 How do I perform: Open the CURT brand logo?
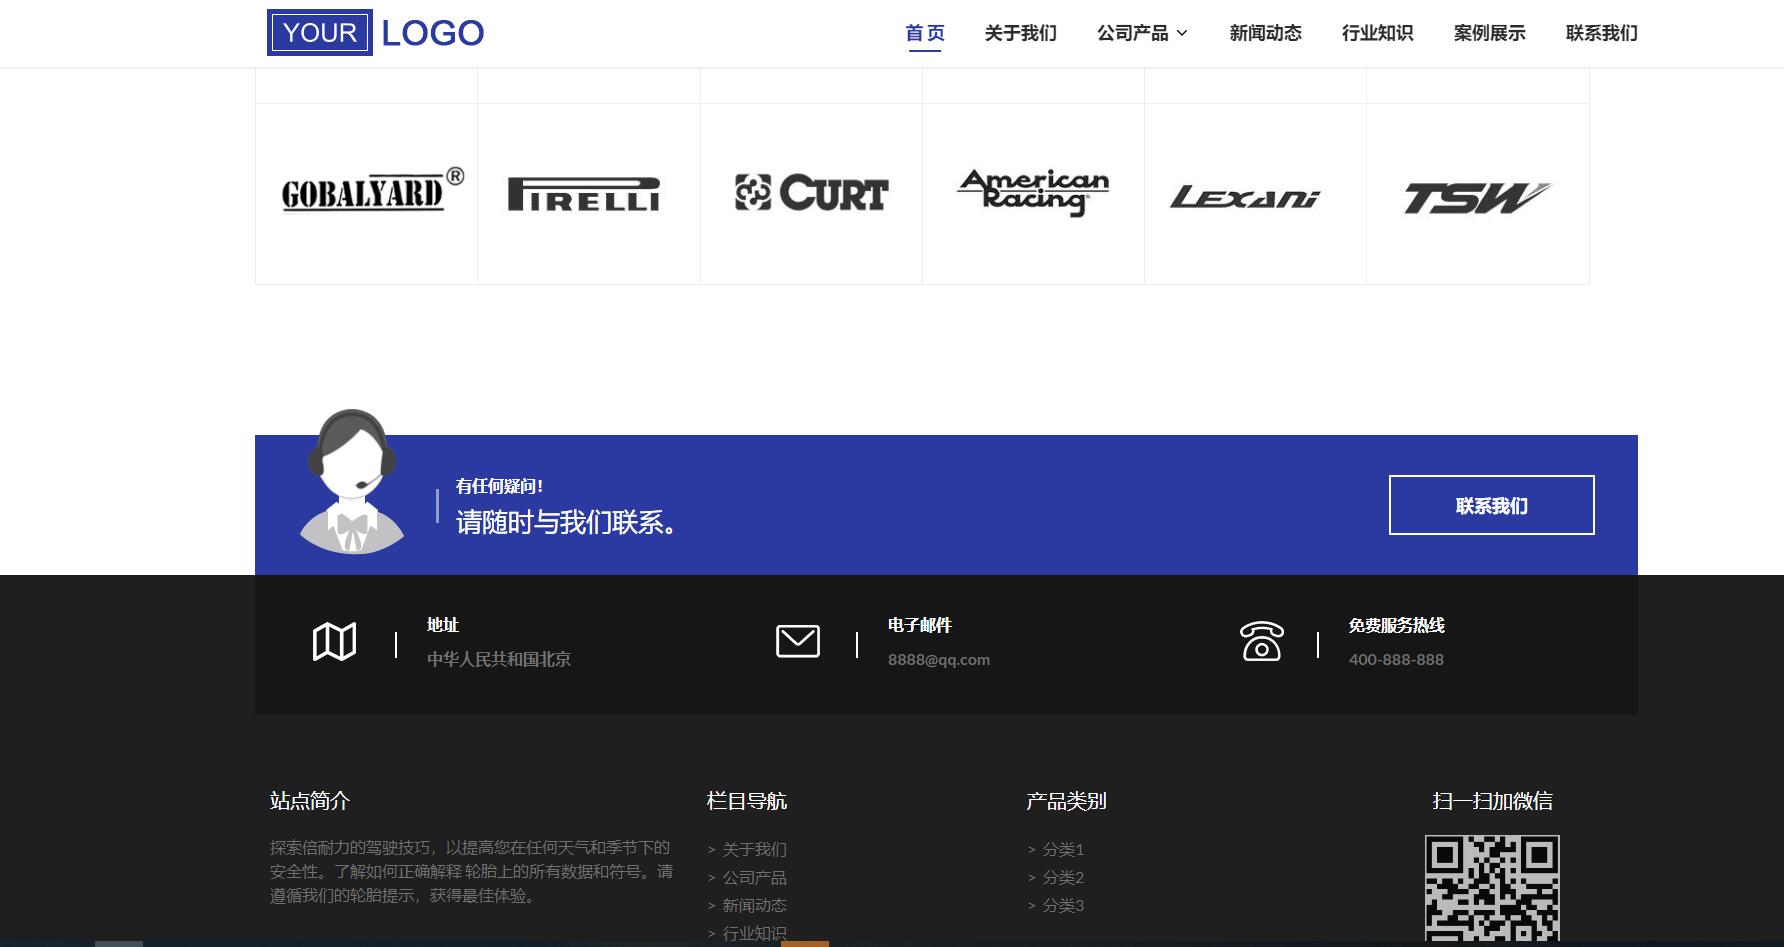point(811,193)
